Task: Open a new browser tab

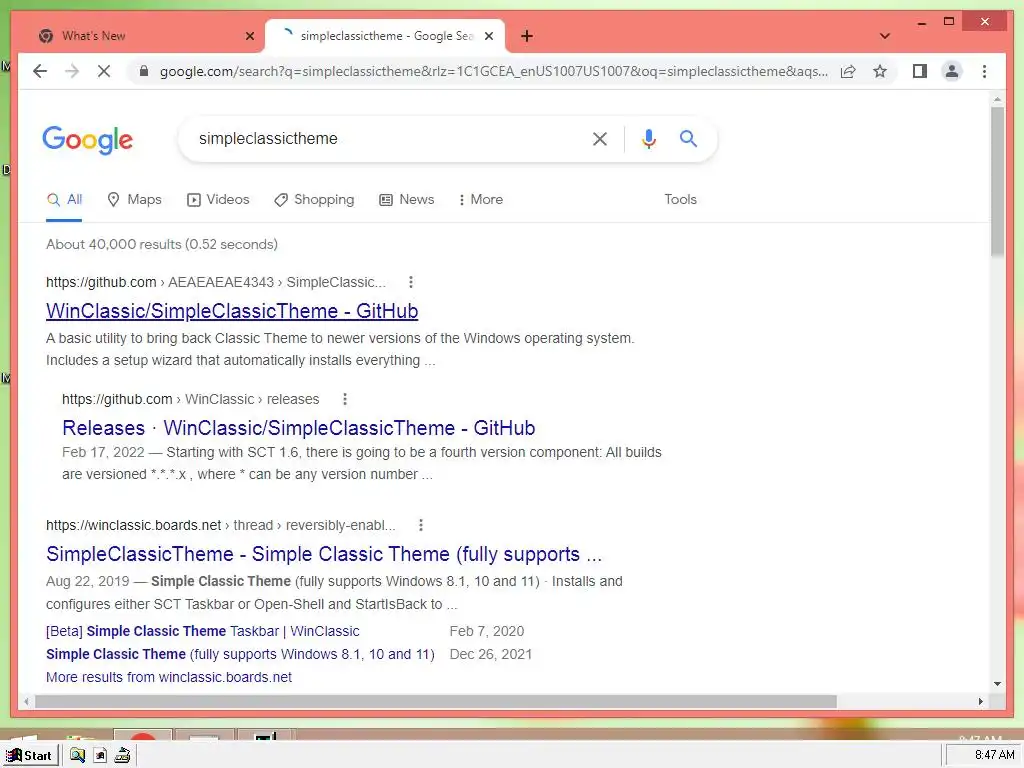Action: (527, 36)
